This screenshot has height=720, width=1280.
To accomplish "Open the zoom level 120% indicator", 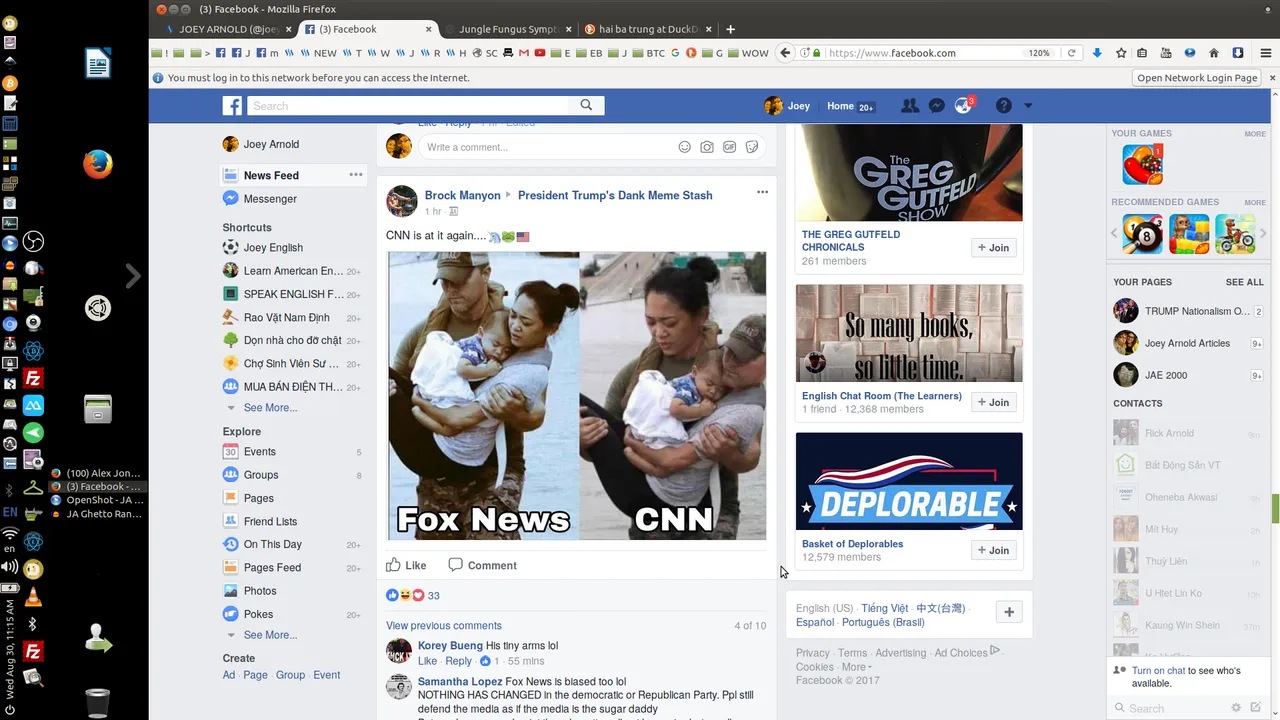I will point(1039,53).
